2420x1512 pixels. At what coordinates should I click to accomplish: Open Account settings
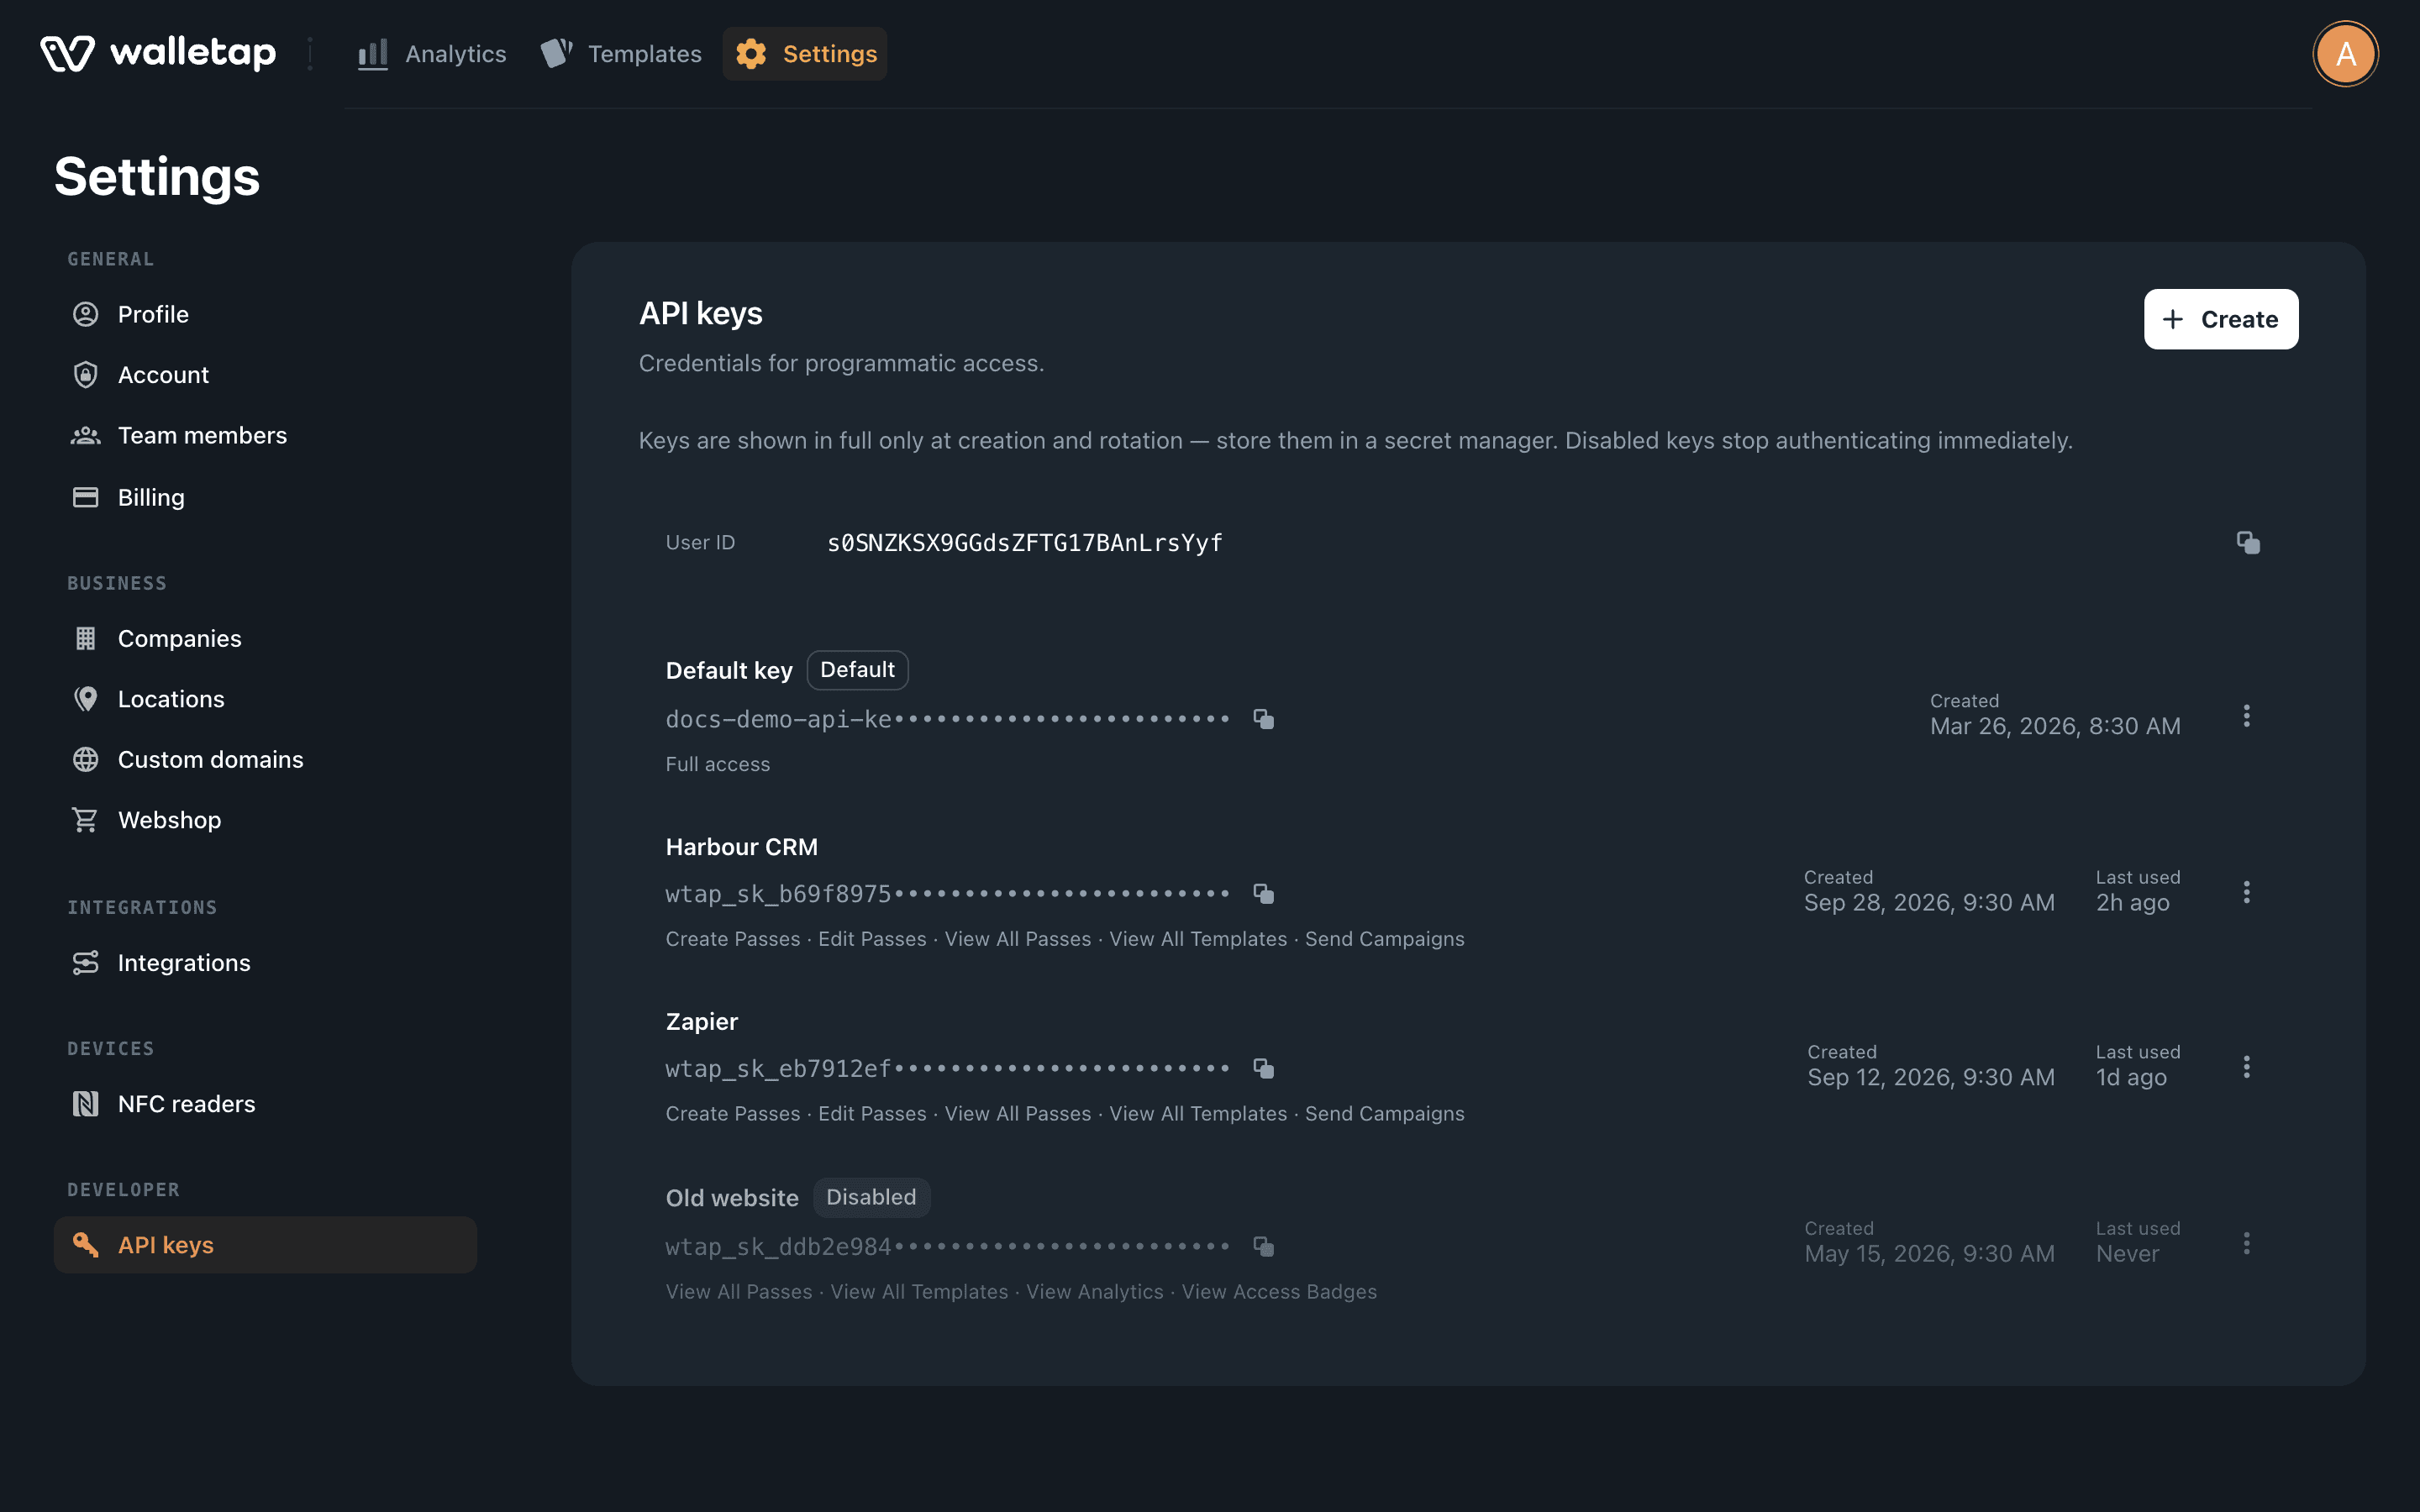tap(265, 375)
